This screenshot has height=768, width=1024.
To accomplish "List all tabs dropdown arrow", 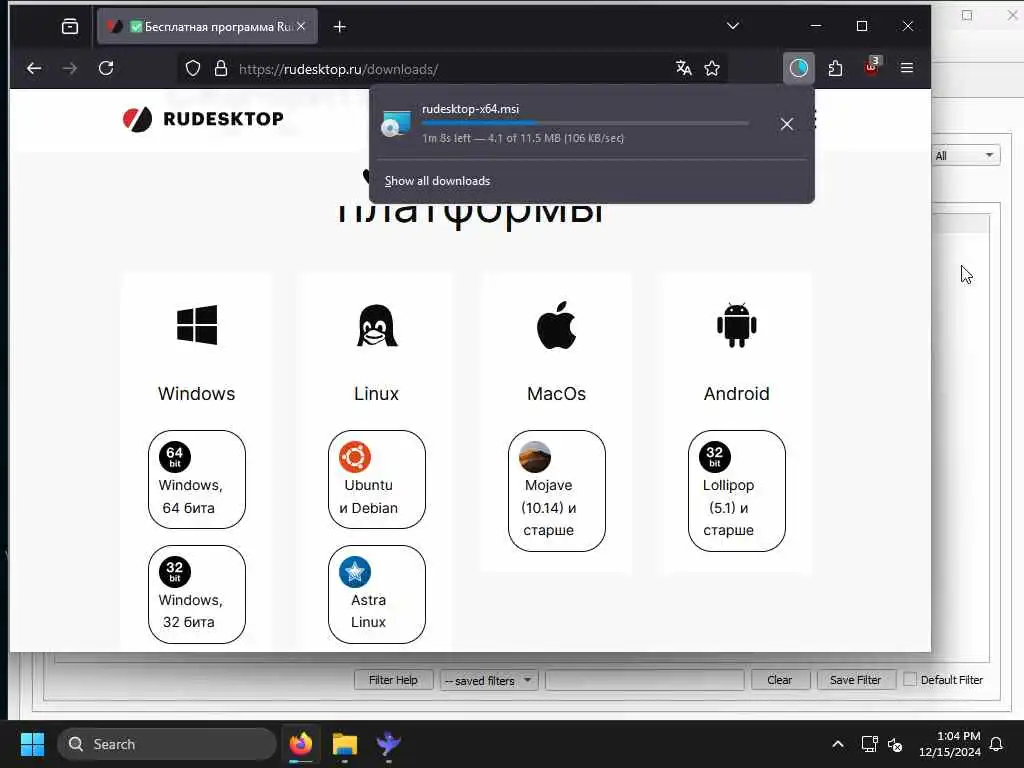I will [733, 26].
